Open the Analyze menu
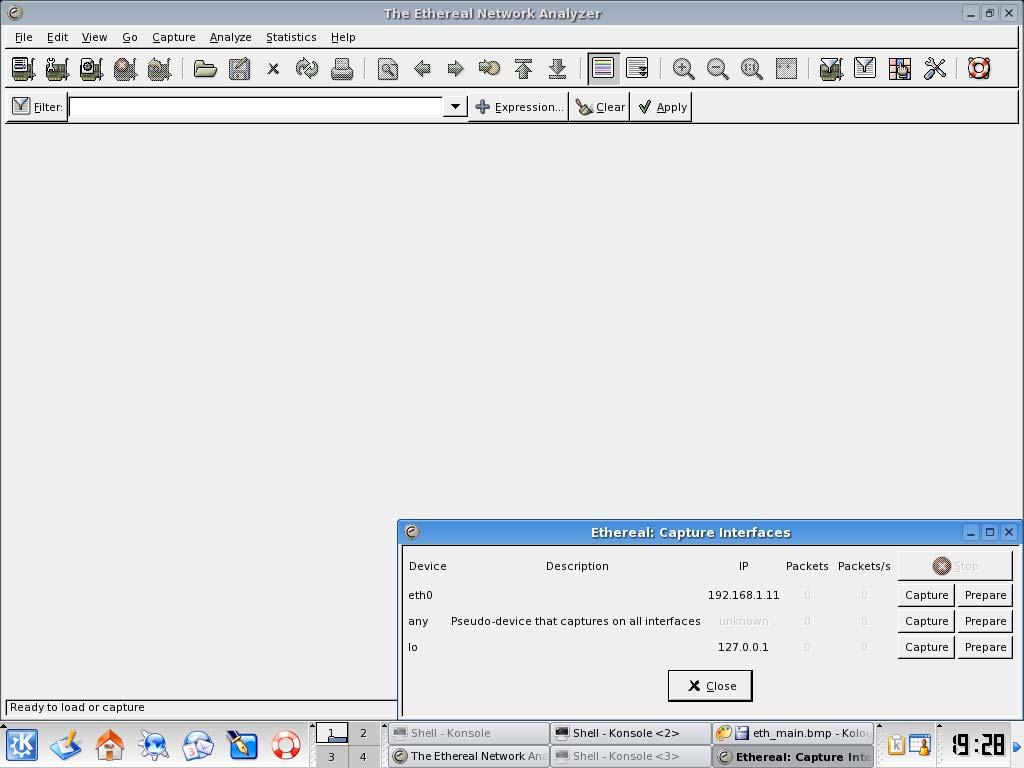 [231, 37]
